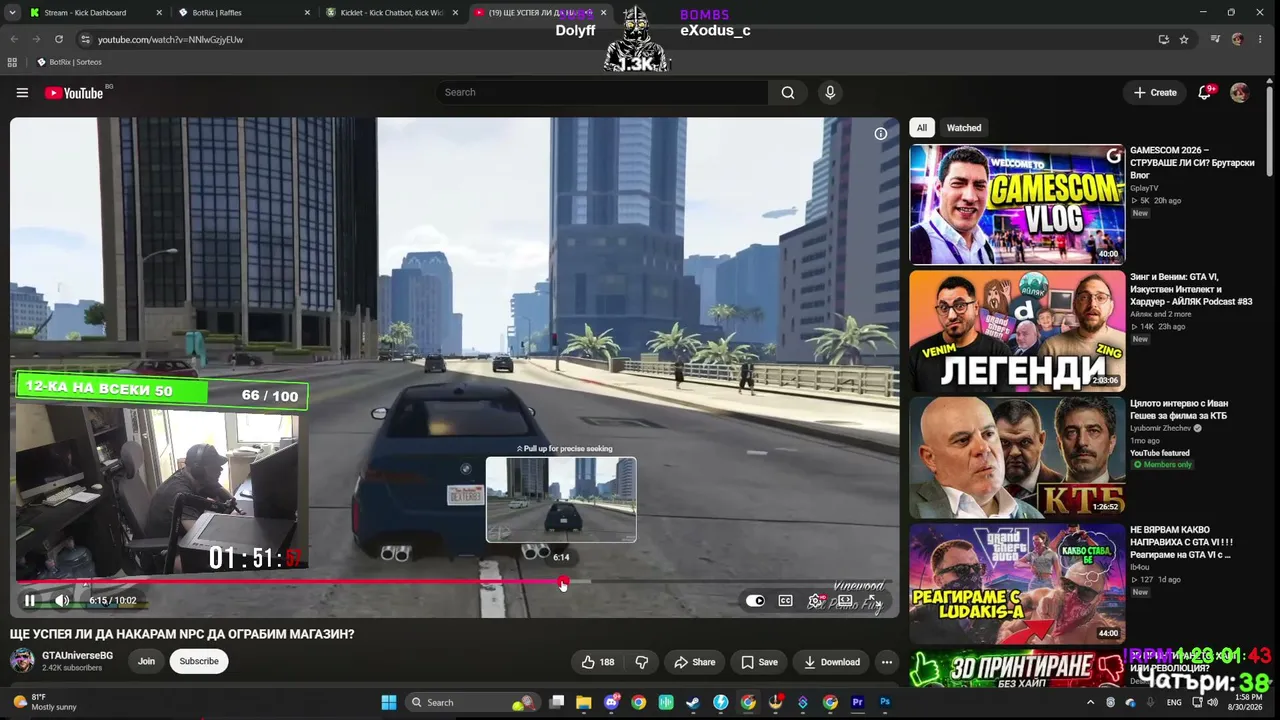Select the Watched filter chip

(964, 128)
